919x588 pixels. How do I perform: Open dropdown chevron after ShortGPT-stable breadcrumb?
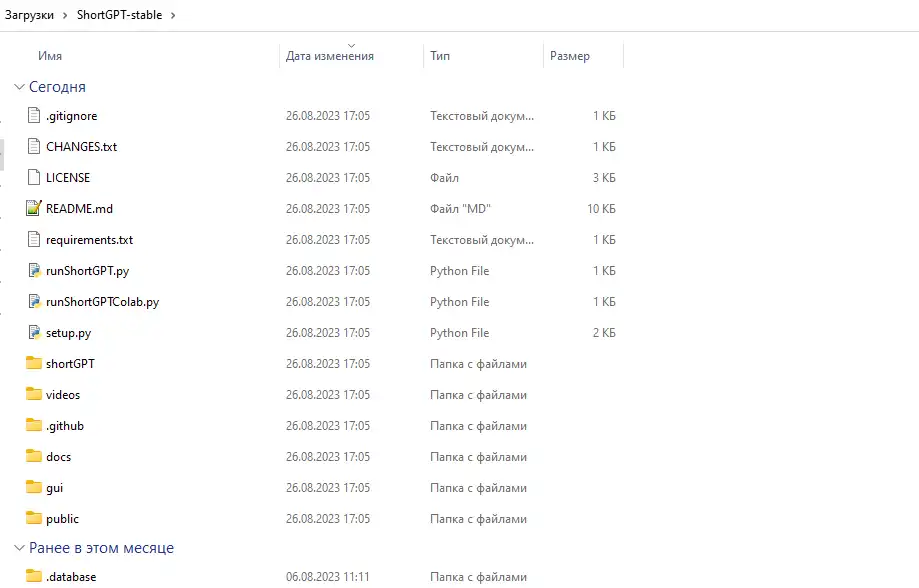173,15
